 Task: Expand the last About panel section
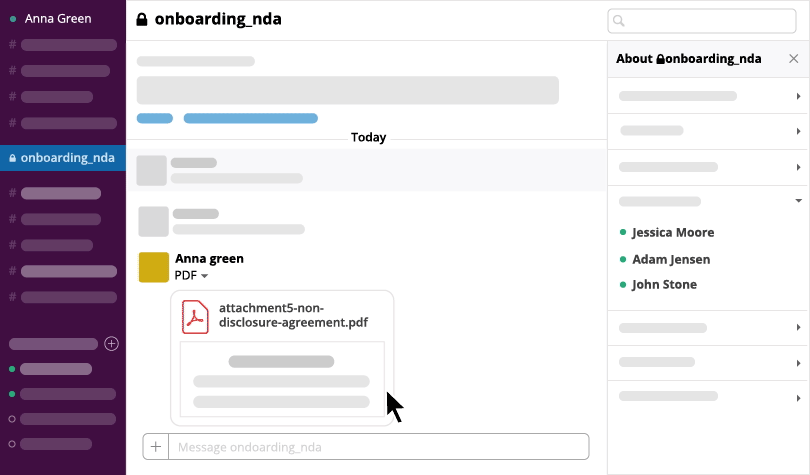pyautogui.click(x=798, y=397)
